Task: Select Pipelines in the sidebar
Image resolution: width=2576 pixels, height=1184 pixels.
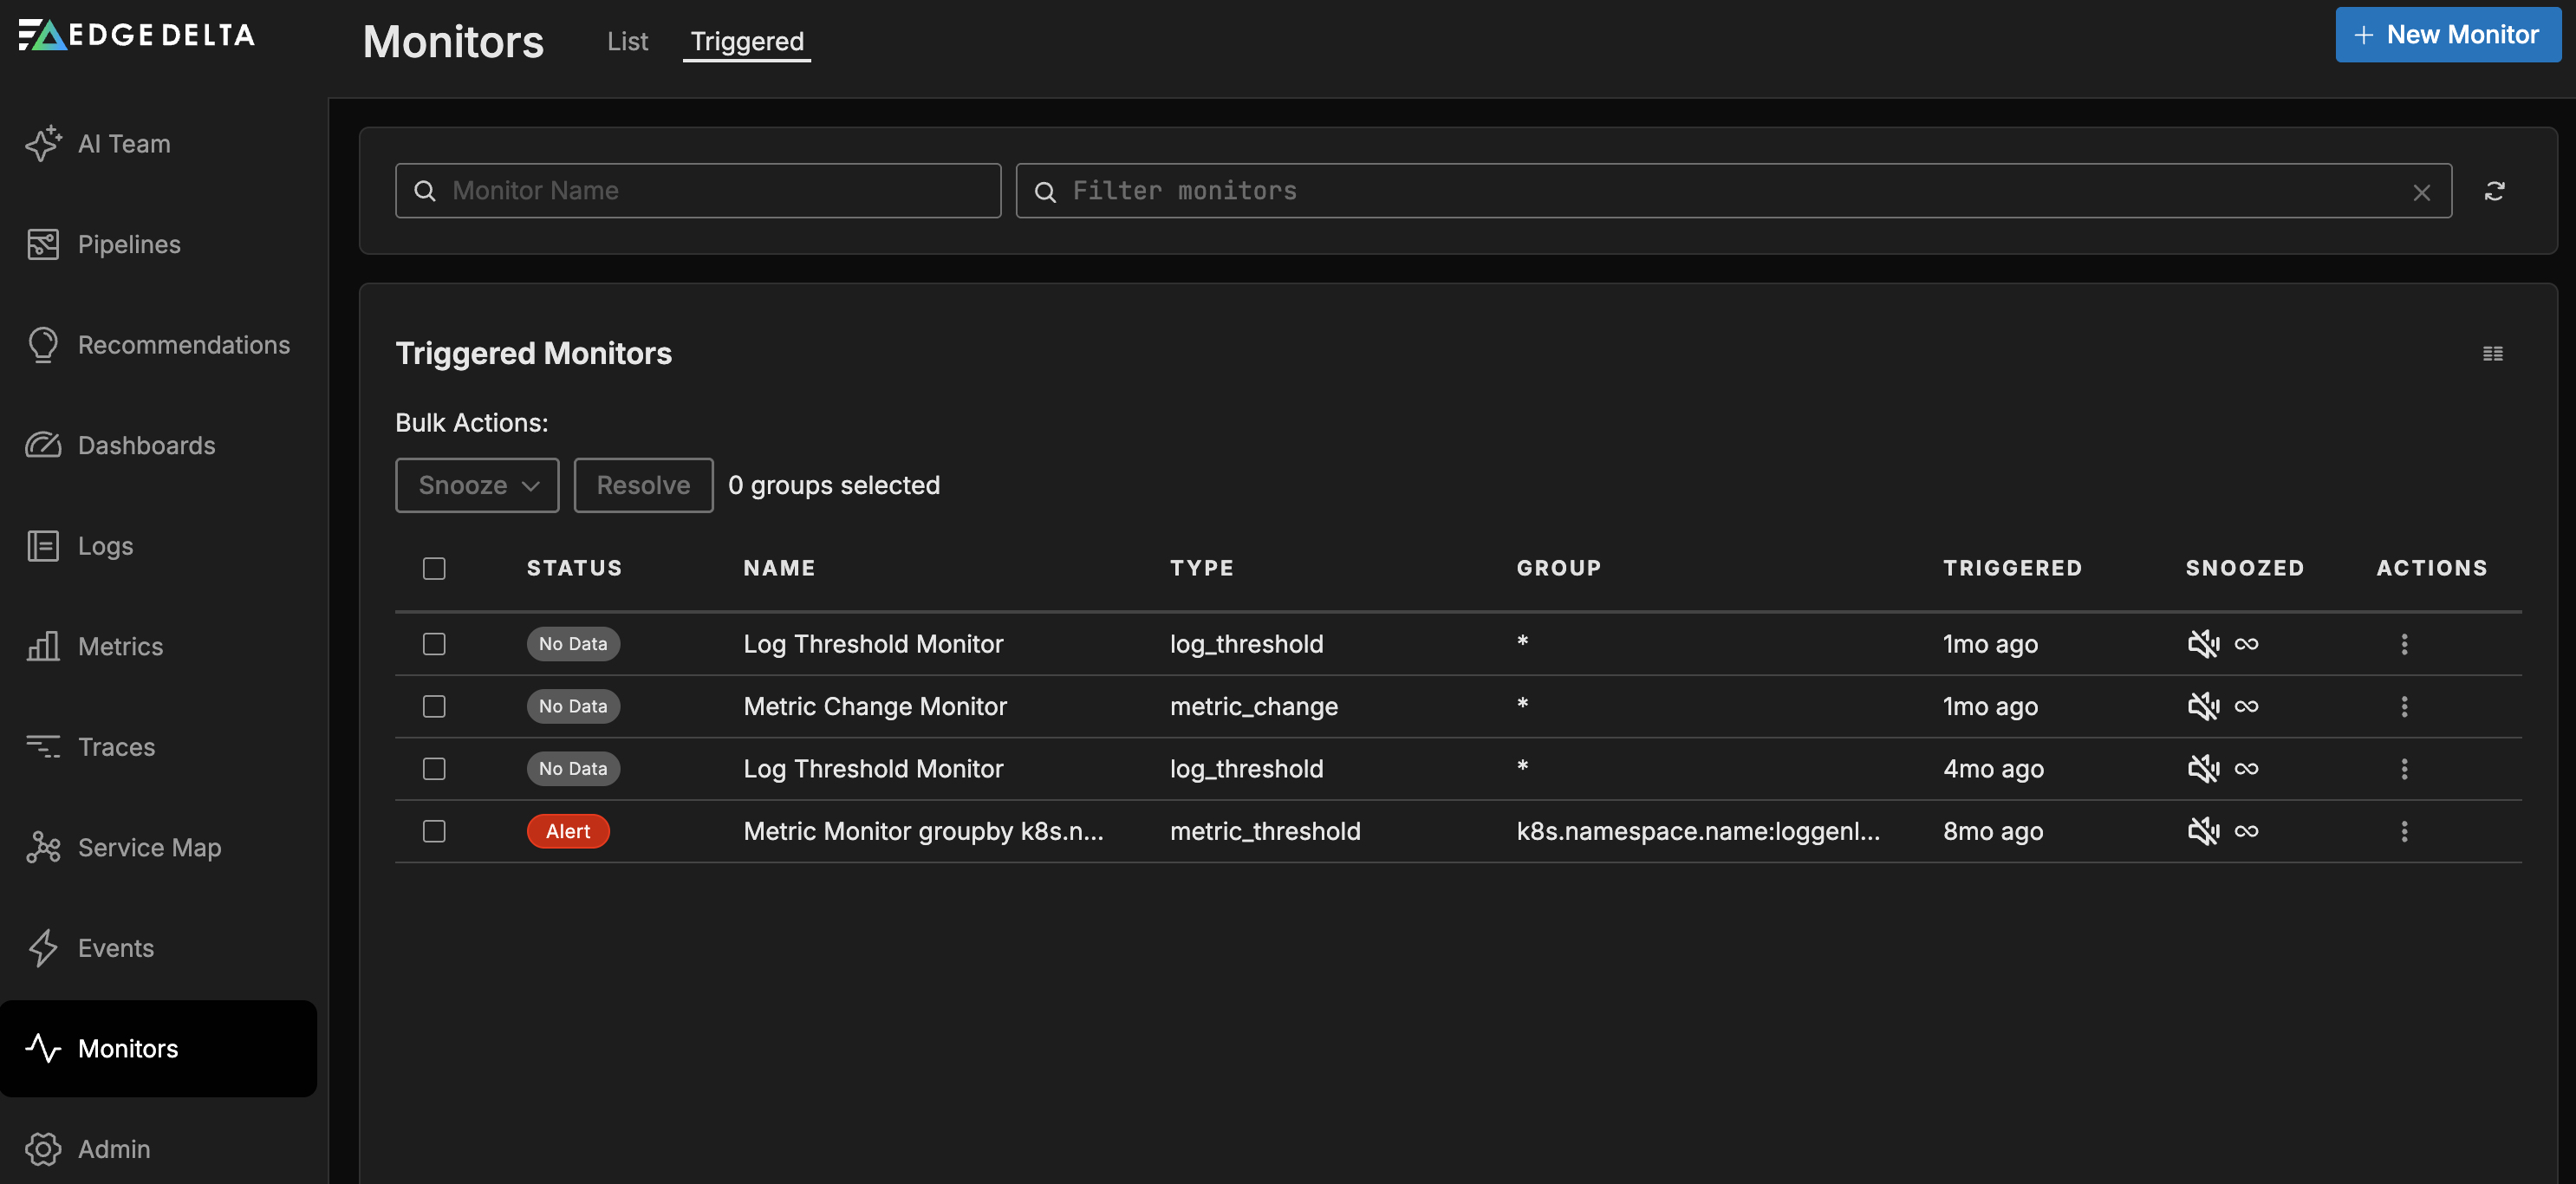Action: point(129,244)
